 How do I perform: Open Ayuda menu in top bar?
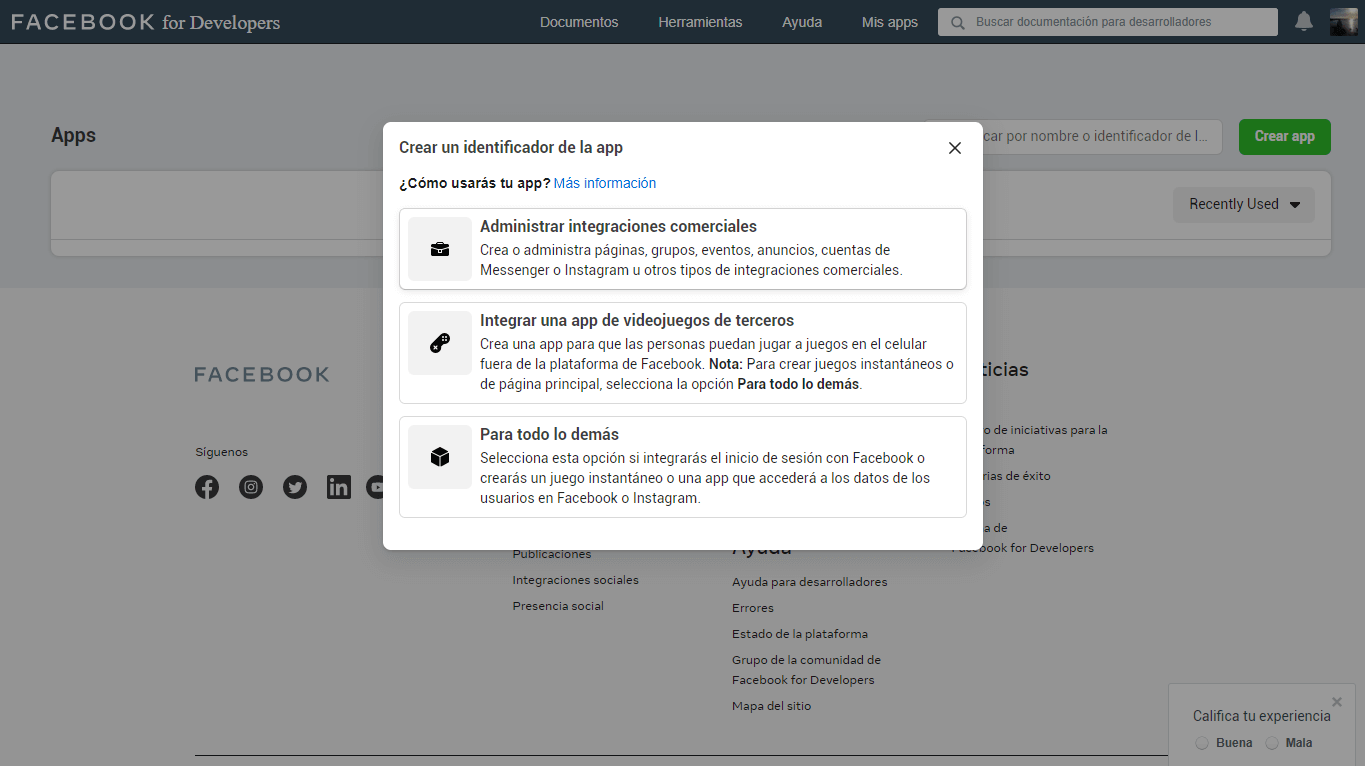click(802, 22)
